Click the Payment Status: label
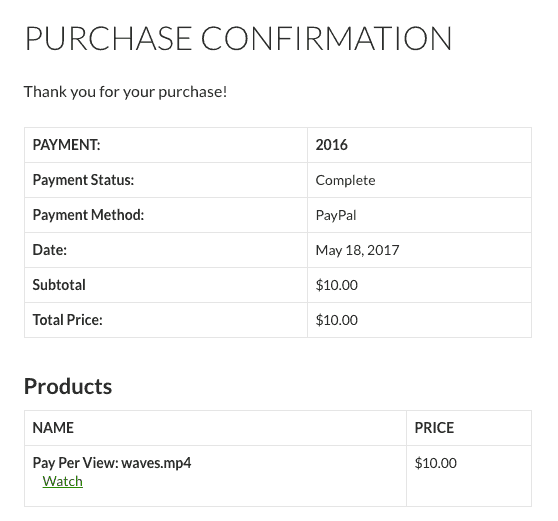Image resolution: width=558 pixels, height=521 pixels. [83, 180]
